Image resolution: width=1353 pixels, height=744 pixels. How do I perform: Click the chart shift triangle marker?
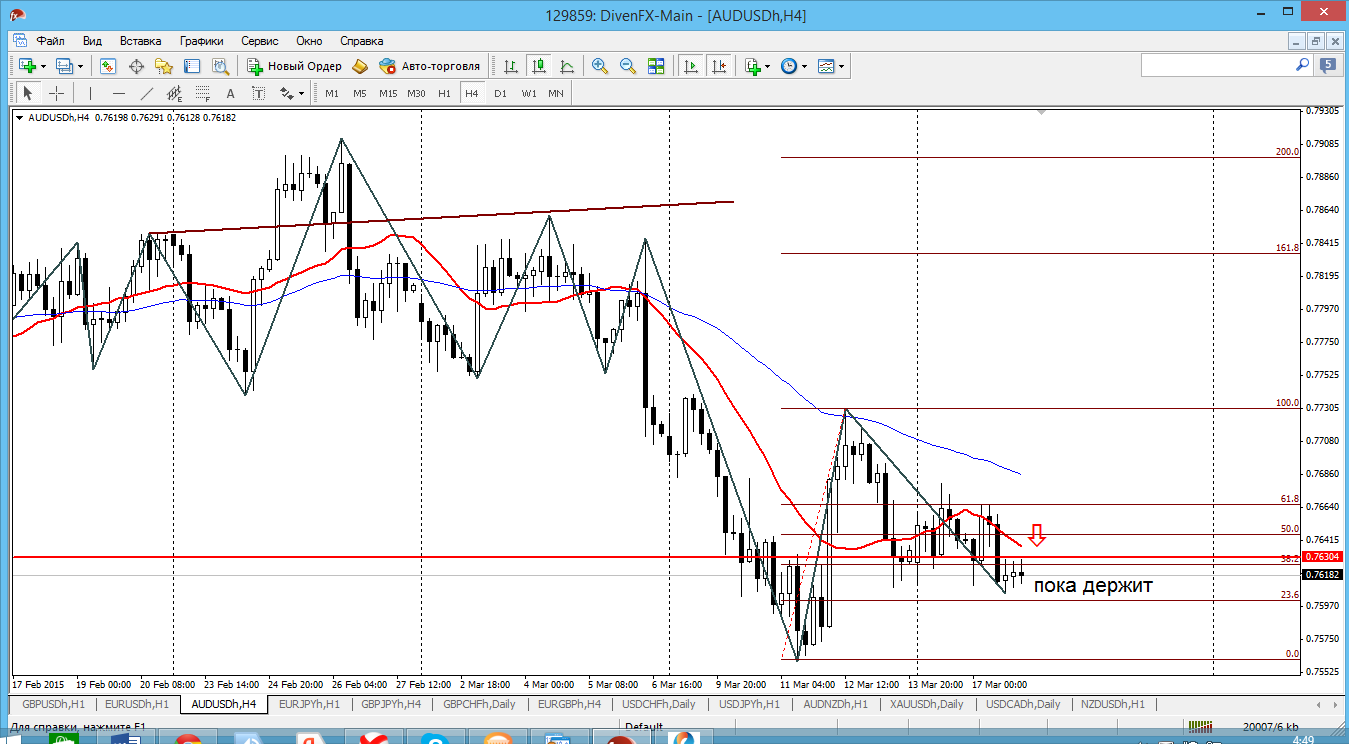[x=1042, y=114]
